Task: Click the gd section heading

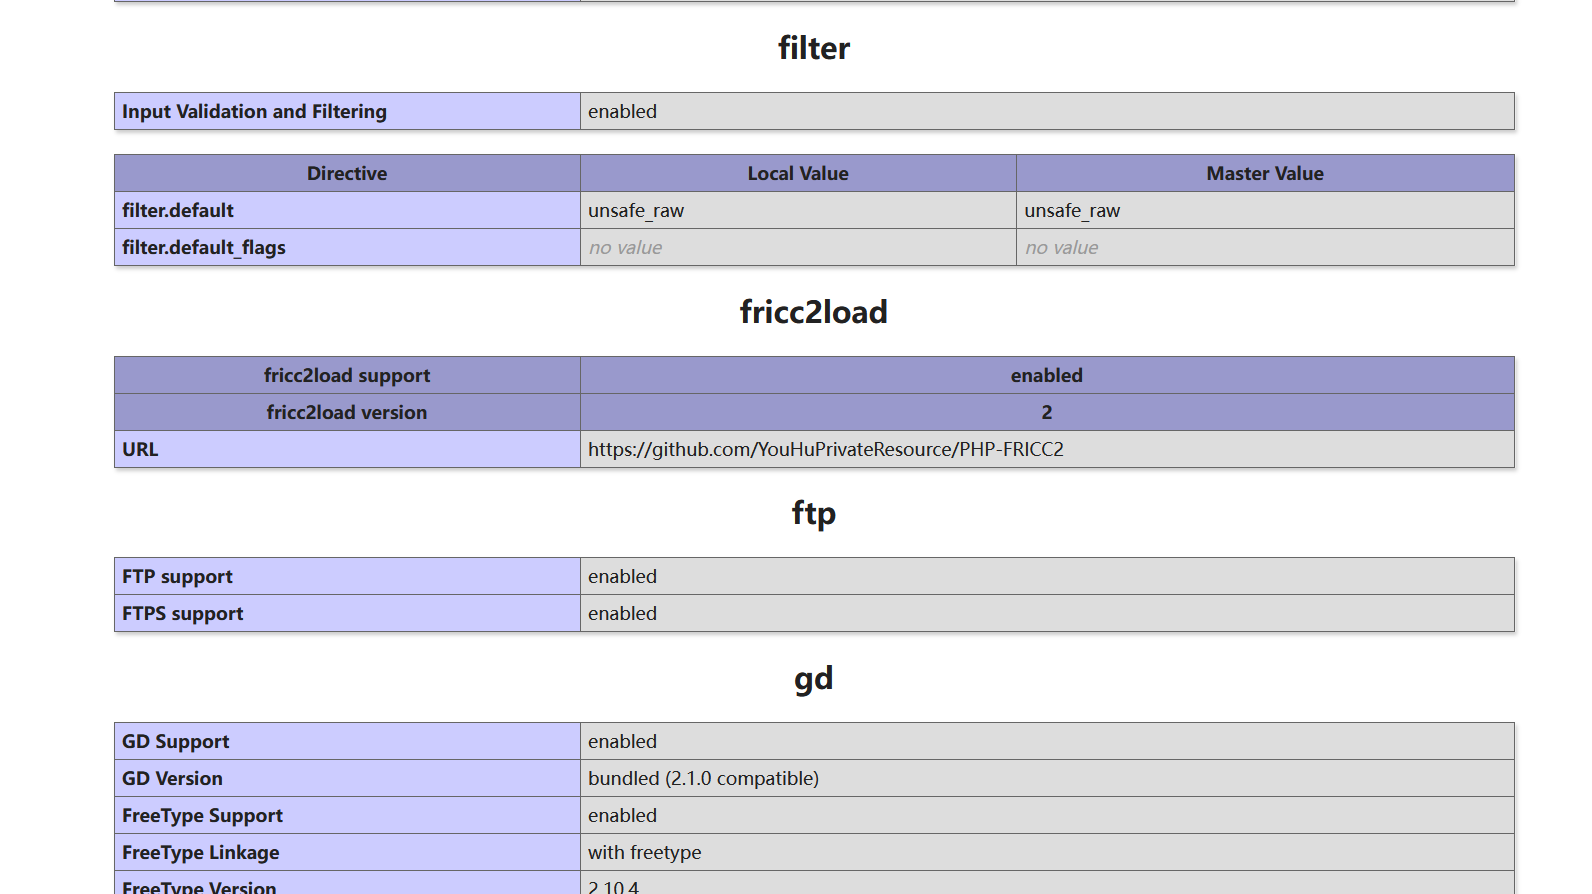Action: 814,679
